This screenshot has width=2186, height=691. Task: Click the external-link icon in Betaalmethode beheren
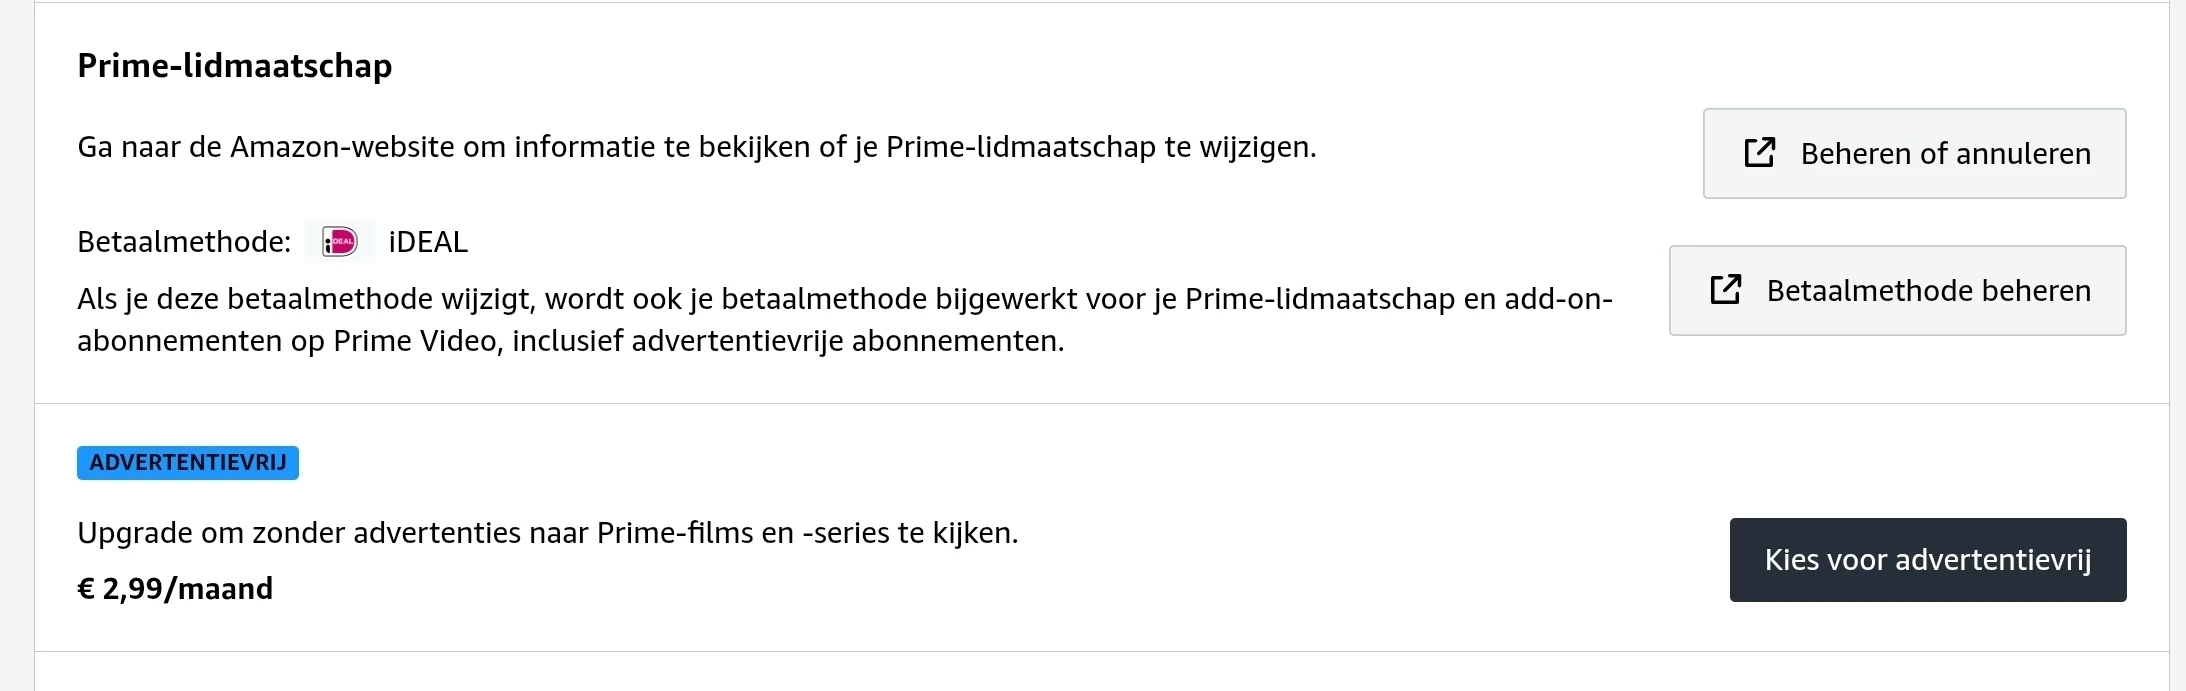1725,290
